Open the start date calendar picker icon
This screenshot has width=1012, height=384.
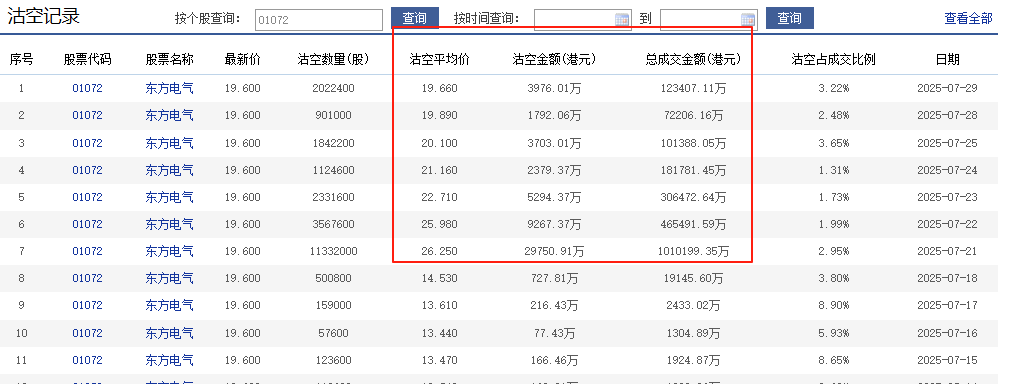point(622,19)
